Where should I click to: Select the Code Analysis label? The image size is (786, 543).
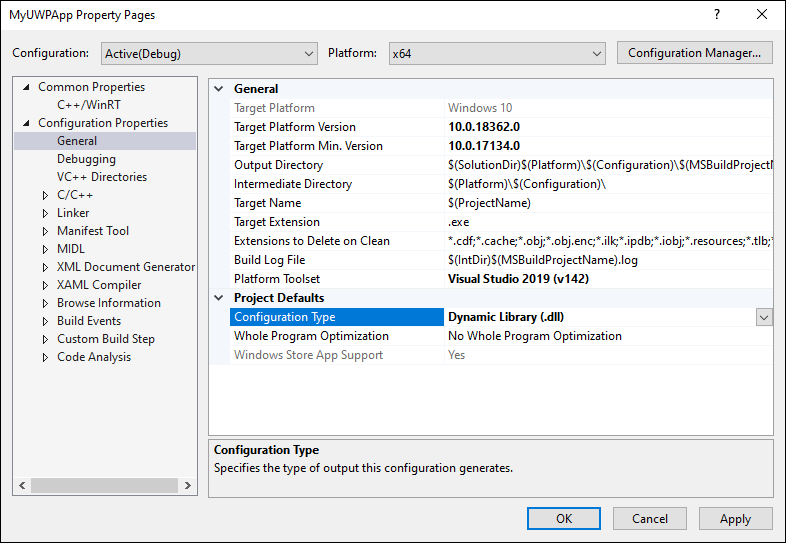(94, 357)
